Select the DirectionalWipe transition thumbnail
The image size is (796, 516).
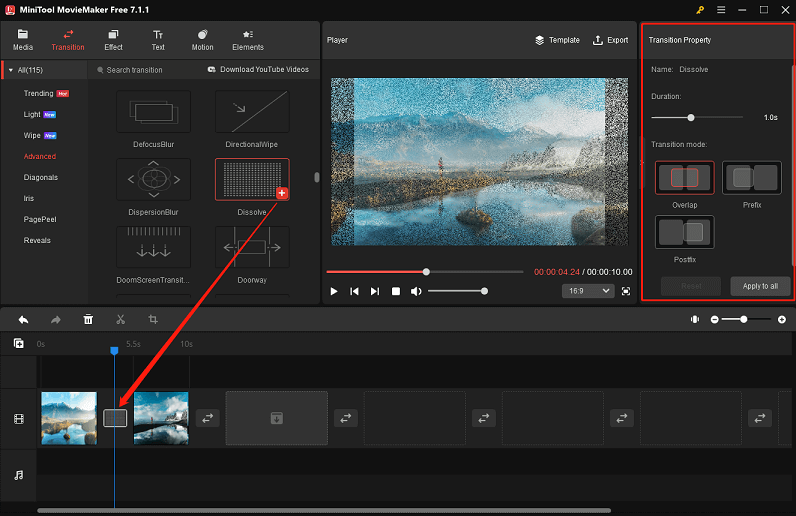(x=252, y=112)
